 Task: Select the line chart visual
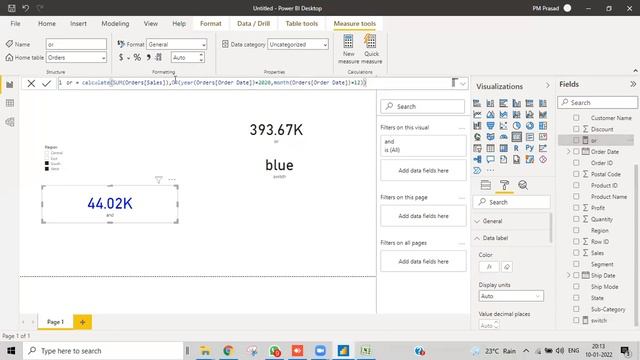pos(477,115)
